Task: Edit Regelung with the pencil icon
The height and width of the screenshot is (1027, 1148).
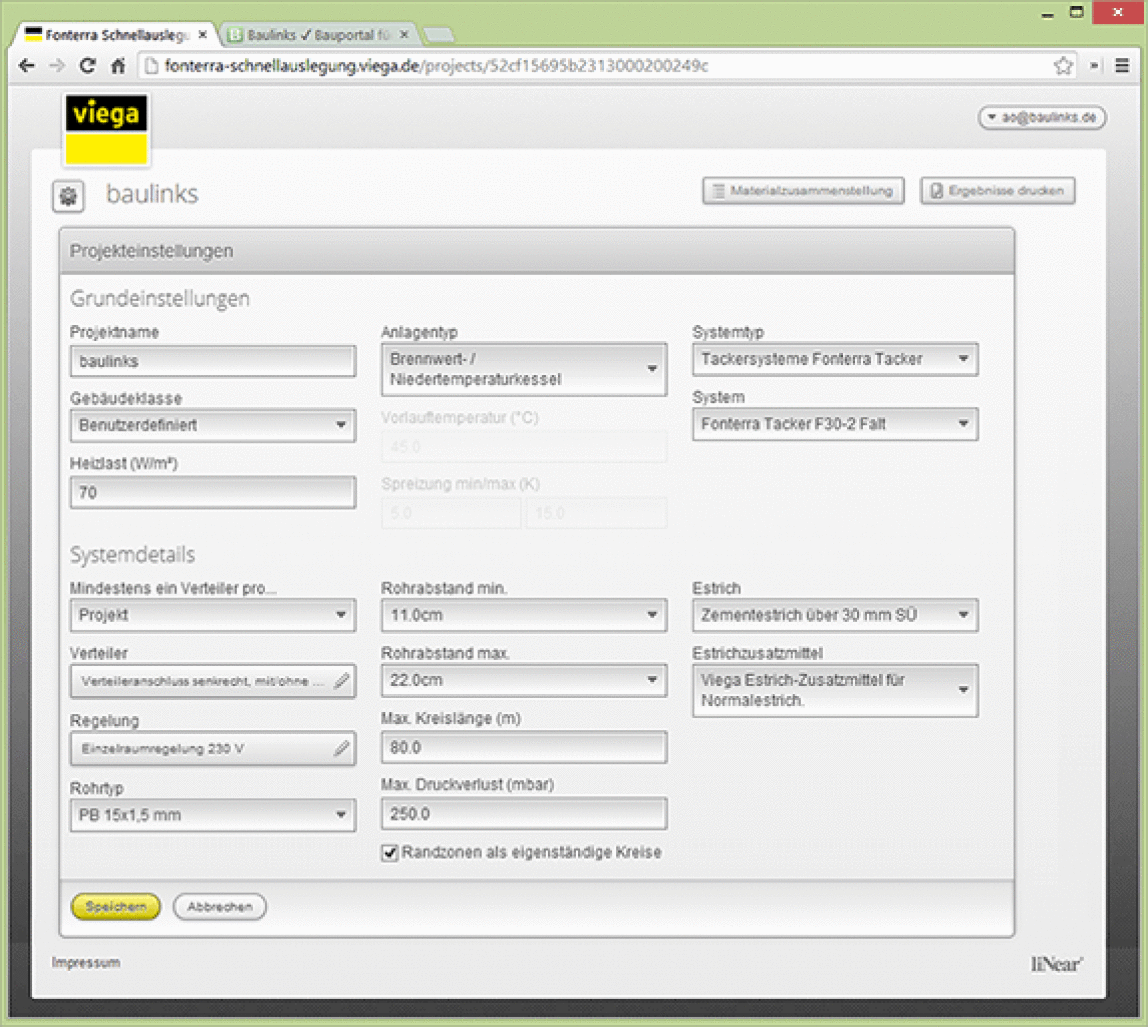Action: tap(341, 748)
